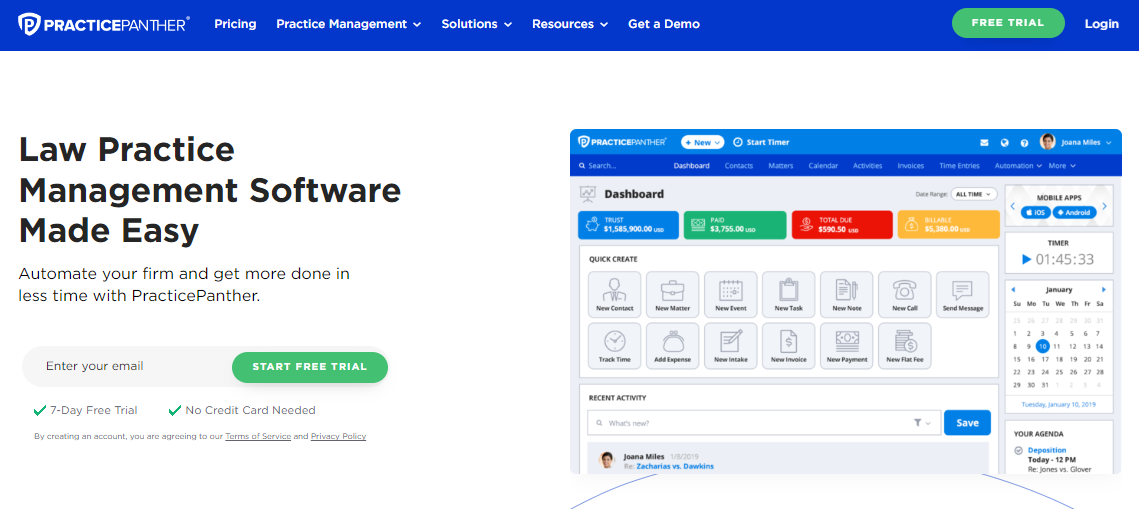Expand the Solutions navigation menu
1139x509 pixels.
click(477, 24)
